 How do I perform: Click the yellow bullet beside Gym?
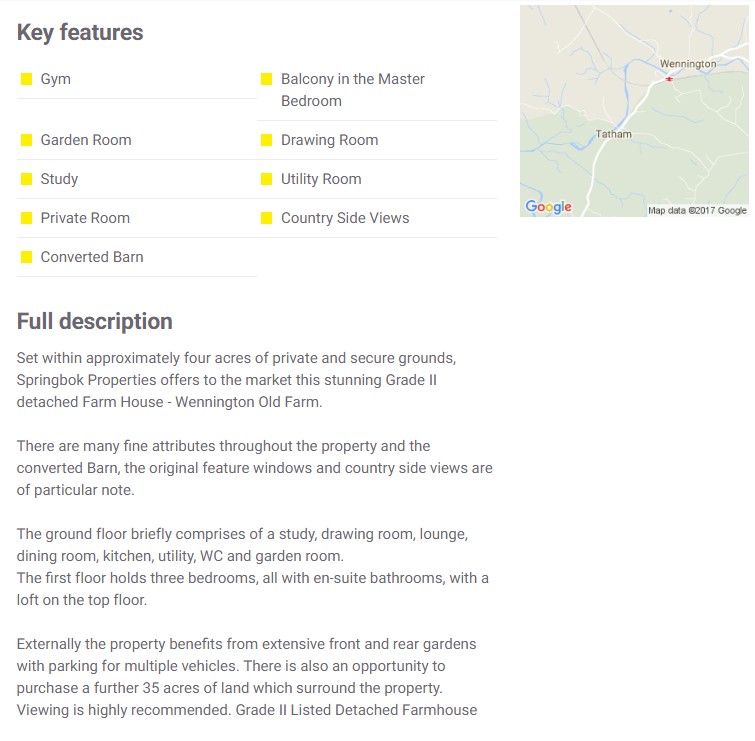tap(26, 79)
